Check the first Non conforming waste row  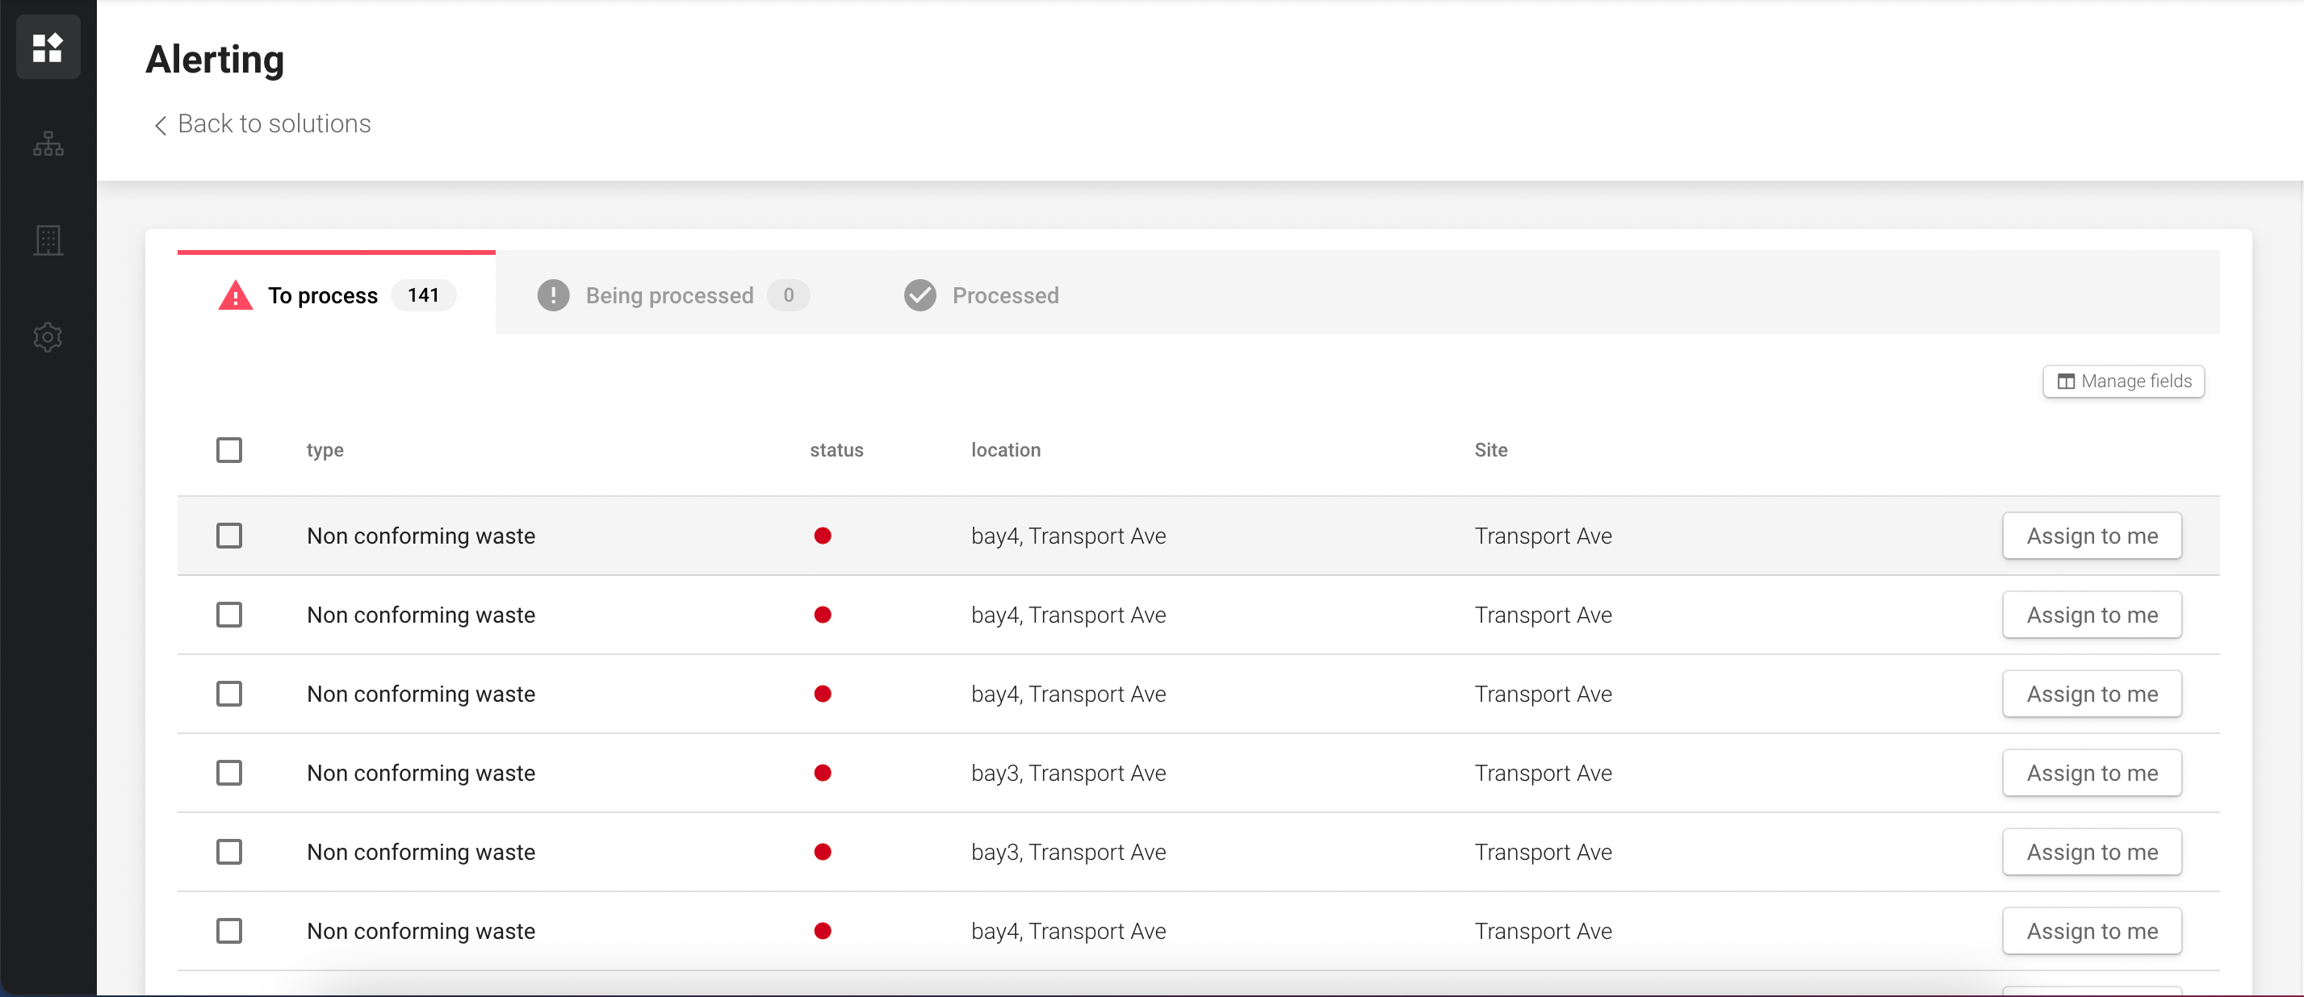click(229, 536)
